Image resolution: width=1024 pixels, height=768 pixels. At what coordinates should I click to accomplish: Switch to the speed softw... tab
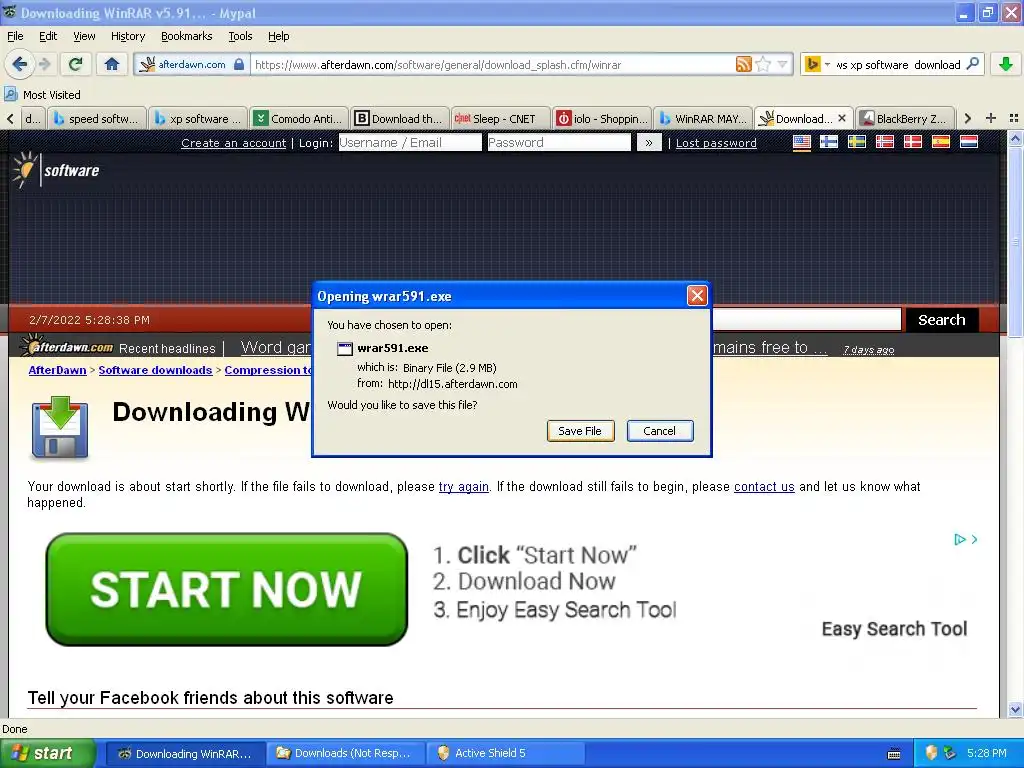tap(97, 118)
